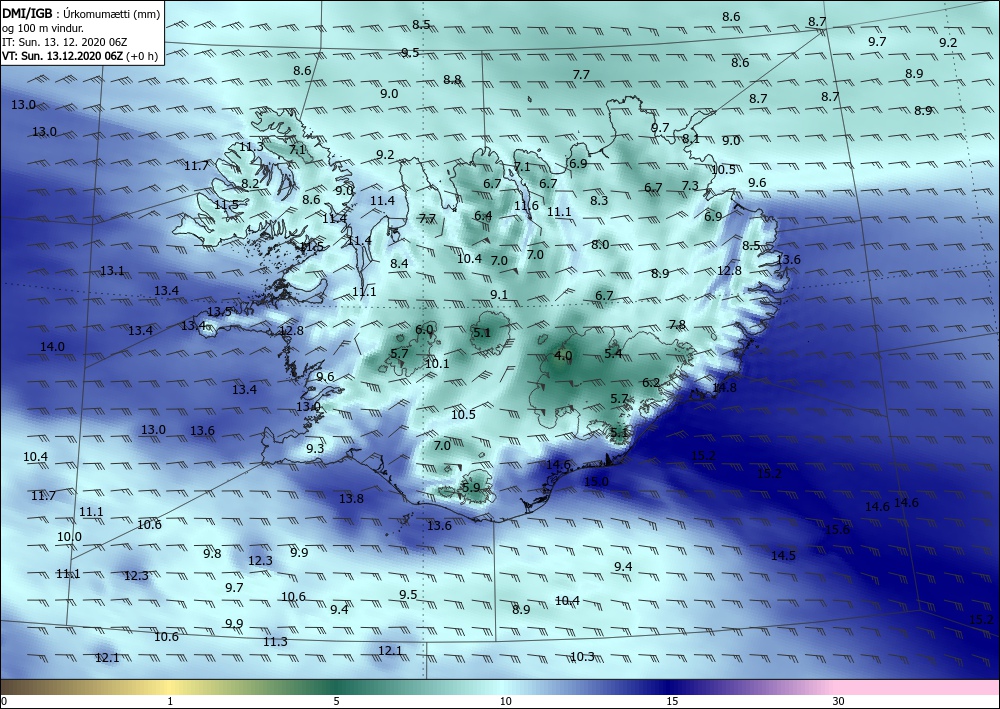Select the 10.3 value in the southern ocean
Image resolution: width=1000 pixels, height=709 pixels.
pos(582,657)
